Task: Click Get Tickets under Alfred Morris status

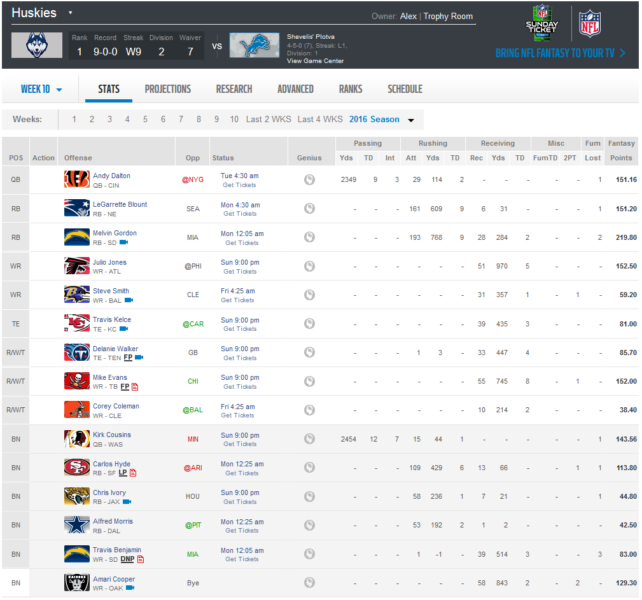Action: (x=242, y=530)
